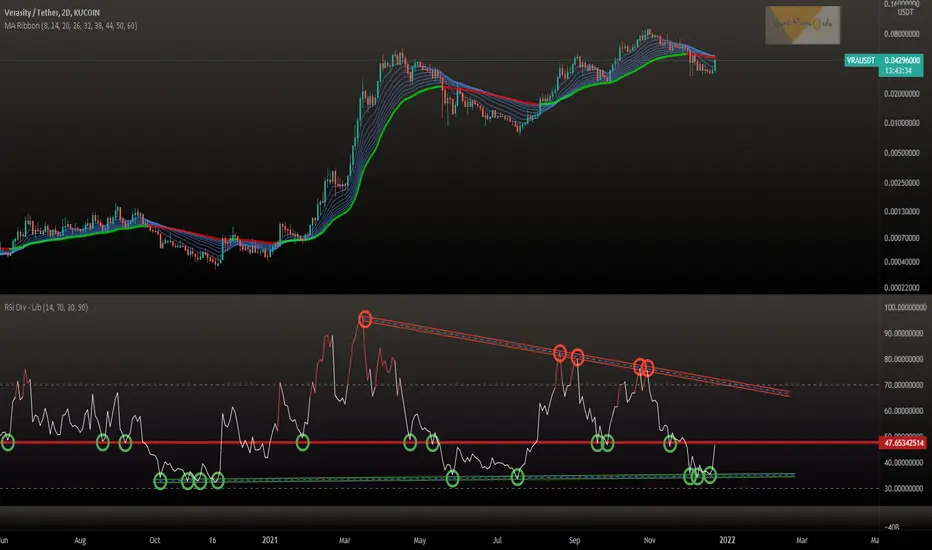Click the 47.65342514 RSI value label
This screenshot has height=550, width=932.
tap(903, 443)
